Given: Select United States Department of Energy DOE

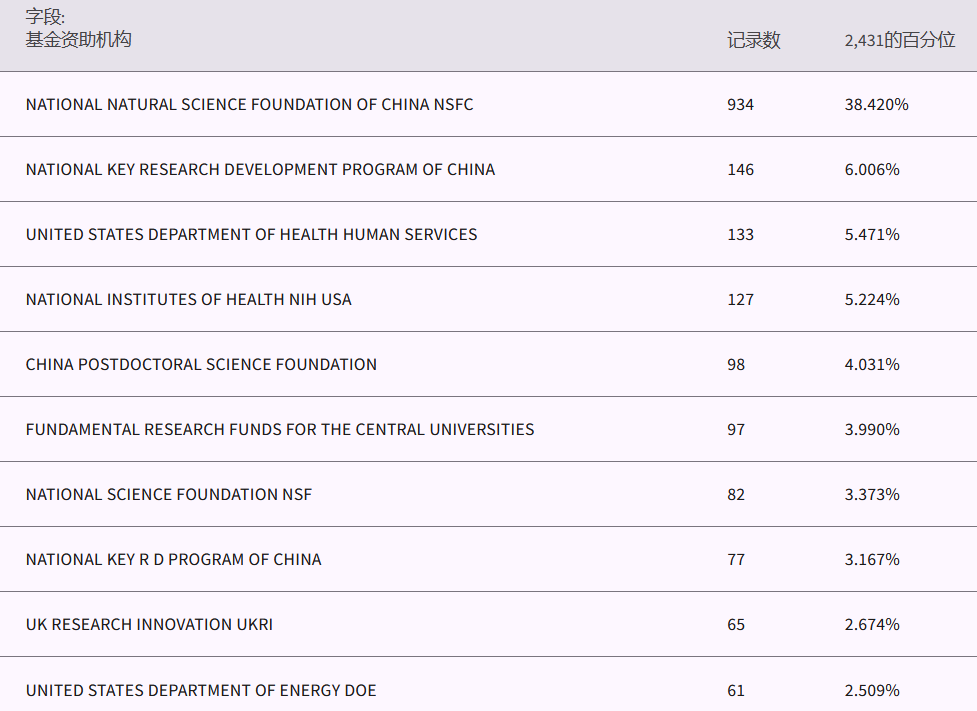Looking at the screenshot, I should point(201,691).
